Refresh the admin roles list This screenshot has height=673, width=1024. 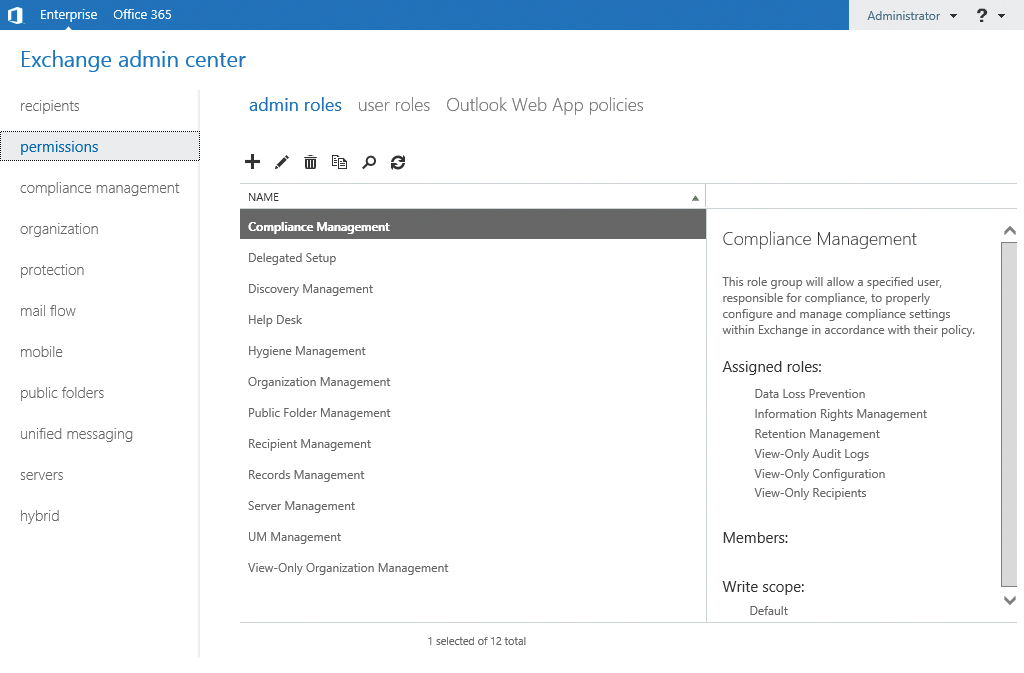[397, 161]
